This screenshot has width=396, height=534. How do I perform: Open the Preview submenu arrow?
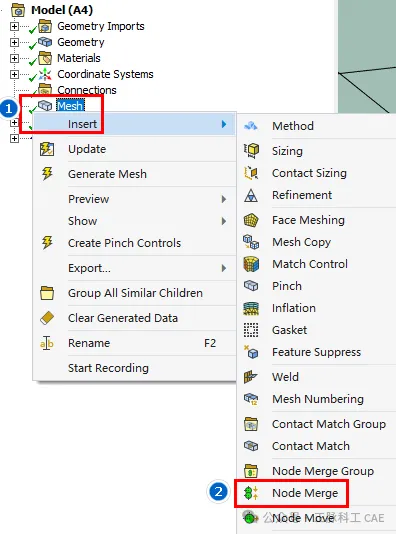(224, 199)
